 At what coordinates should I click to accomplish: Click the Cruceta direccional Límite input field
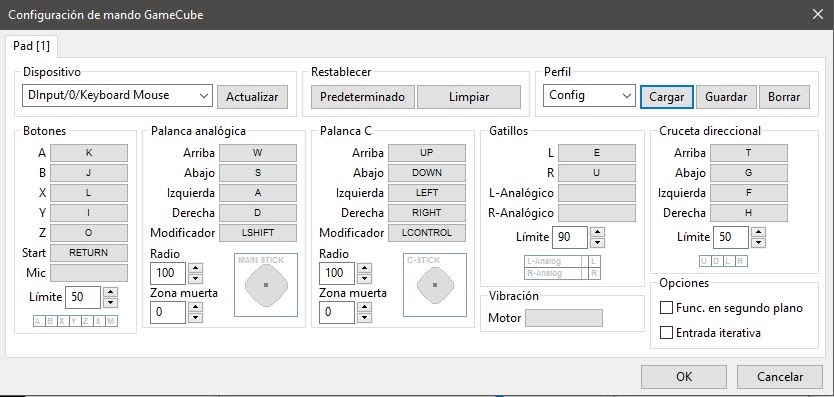pyautogui.click(x=731, y=237)
